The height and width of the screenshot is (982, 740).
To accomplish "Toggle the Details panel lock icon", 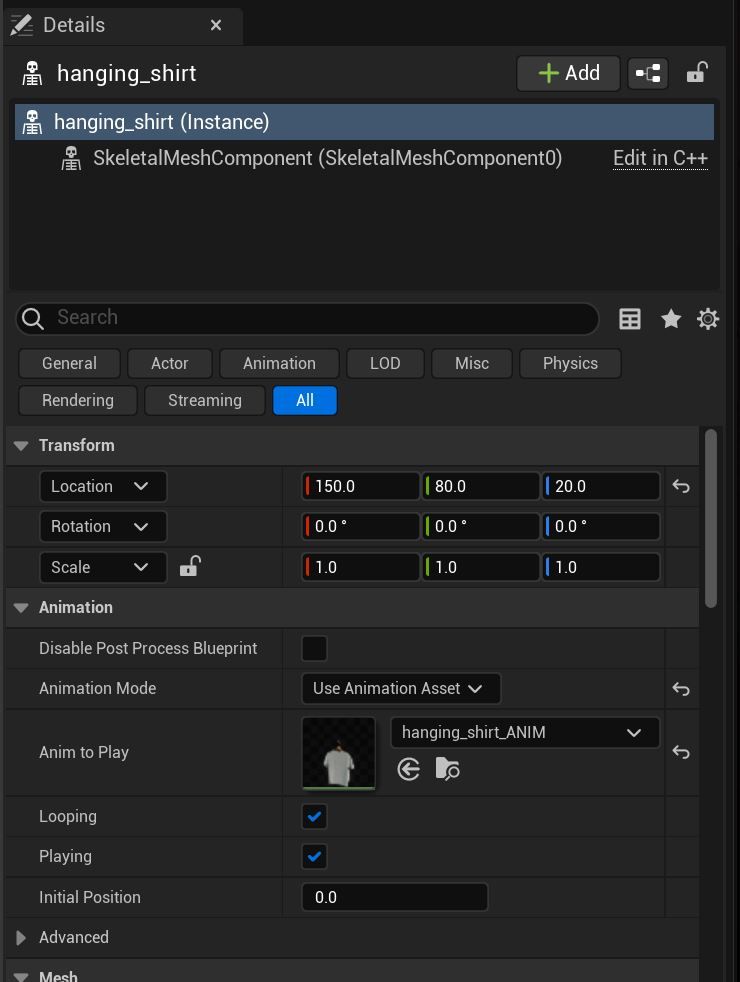I will point(696,73).
